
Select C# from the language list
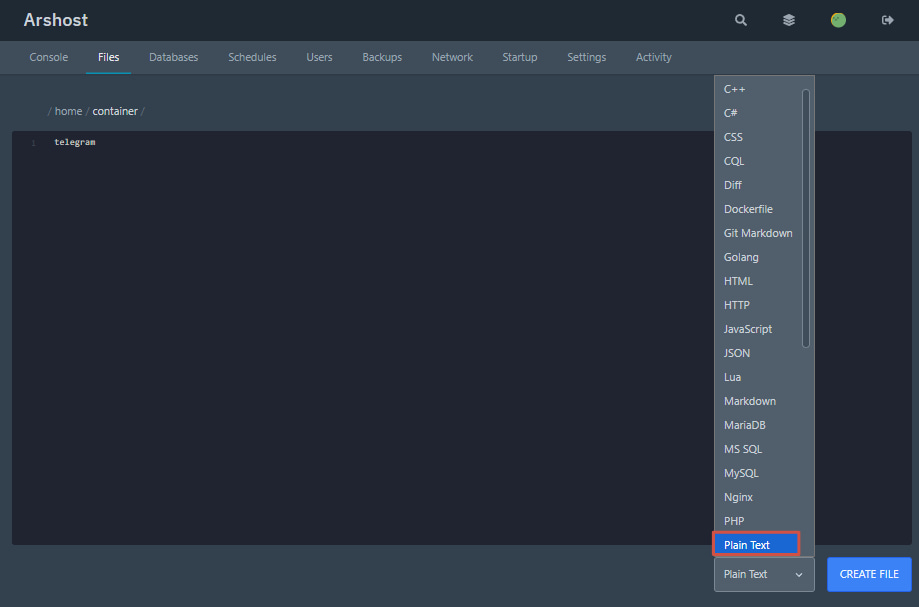757,113
